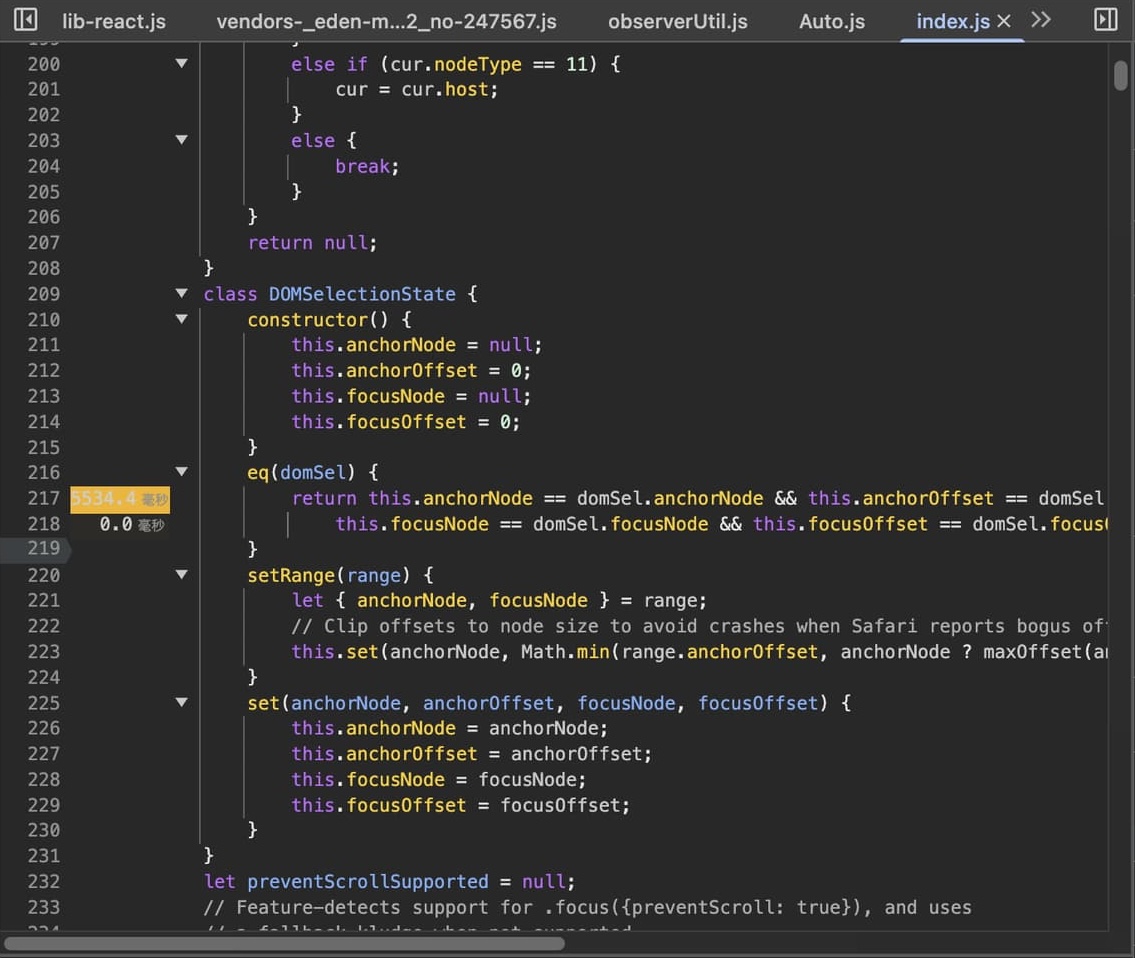The image size is (1135, 958).
Task: Fold the set(anchorNode, ...) method on line 225
Action: pos(181,703)
